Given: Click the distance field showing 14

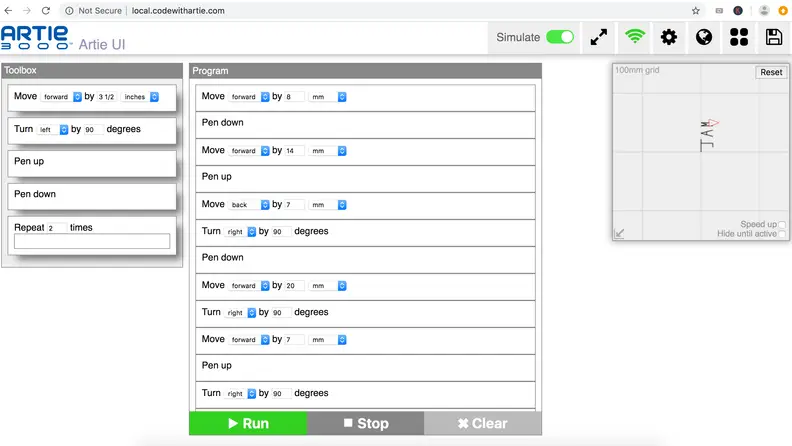Looking at the screenshot, I should click(x=294, y=151).
